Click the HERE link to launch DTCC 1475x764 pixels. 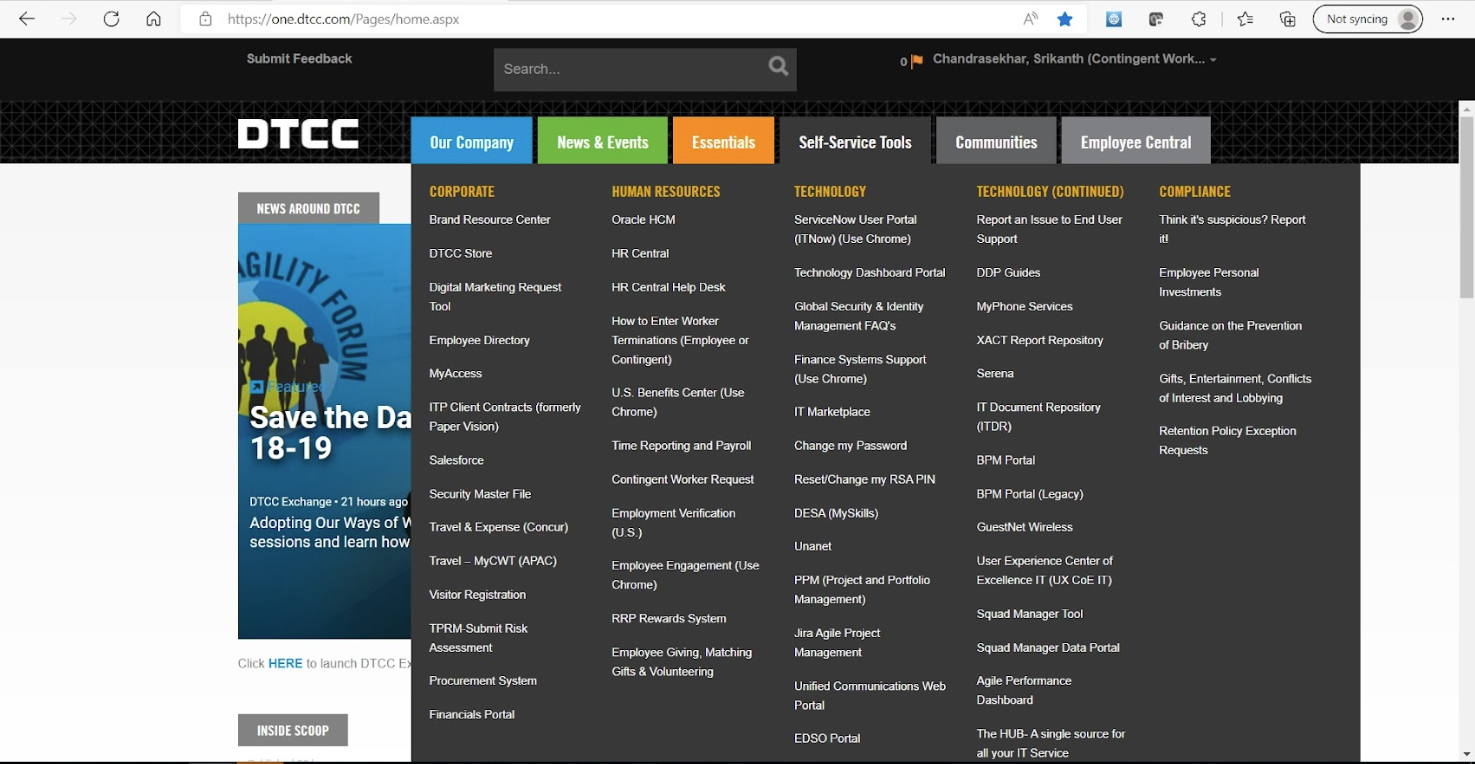(285, 664)
